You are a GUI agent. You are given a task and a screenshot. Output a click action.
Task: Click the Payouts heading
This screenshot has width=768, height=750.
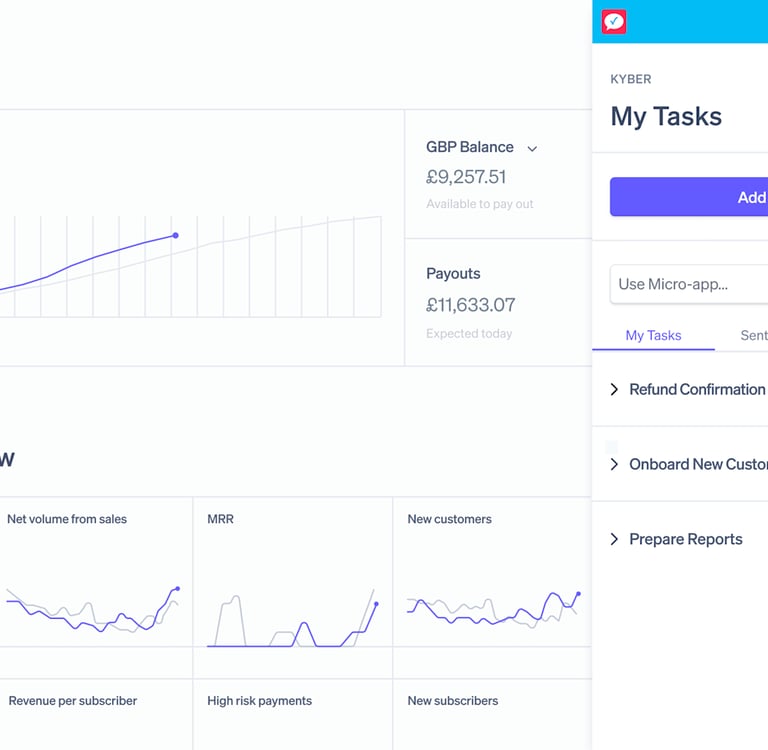[x=453, y=274]
